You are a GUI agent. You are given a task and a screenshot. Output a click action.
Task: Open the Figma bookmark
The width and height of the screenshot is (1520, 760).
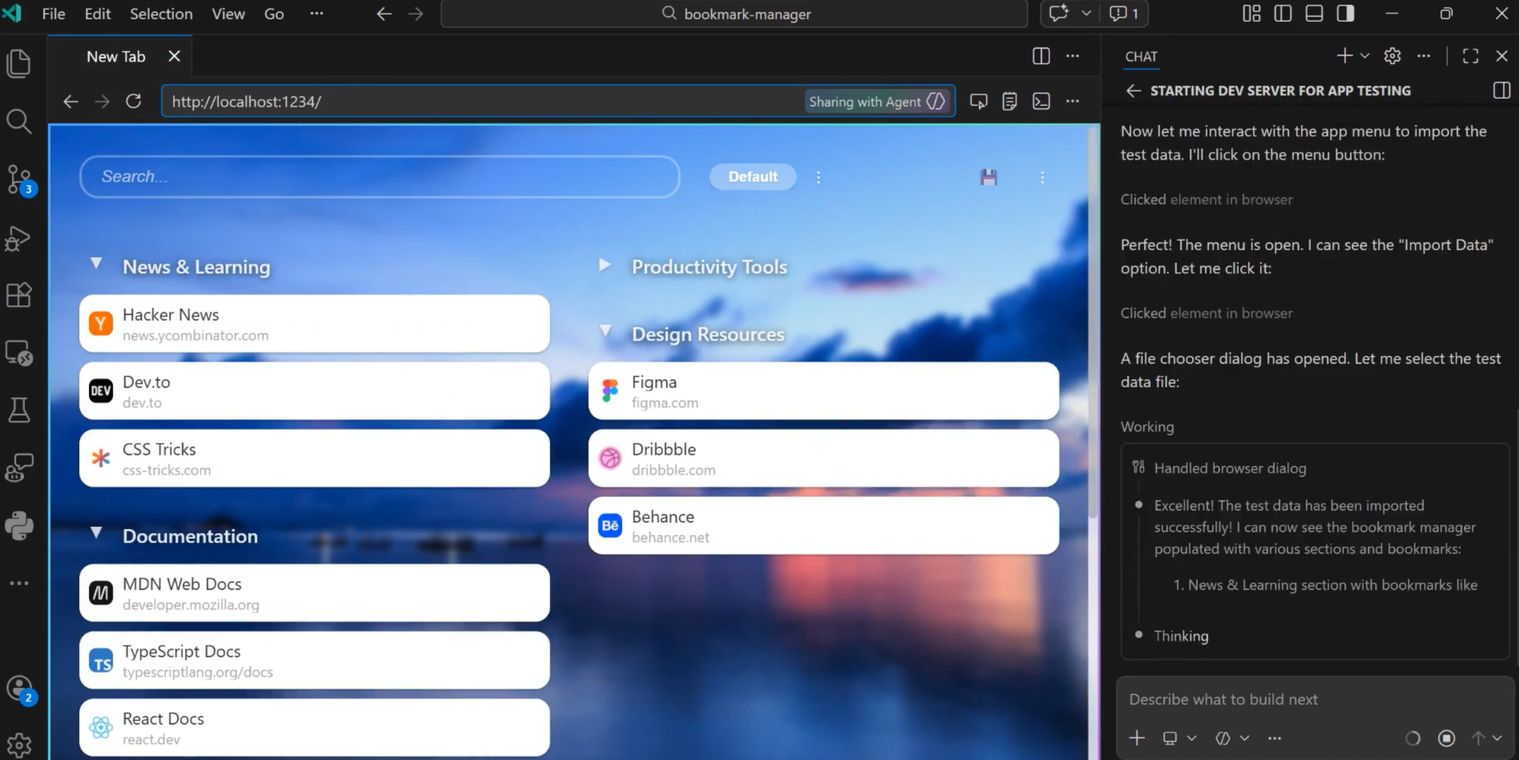click(824, 391)
